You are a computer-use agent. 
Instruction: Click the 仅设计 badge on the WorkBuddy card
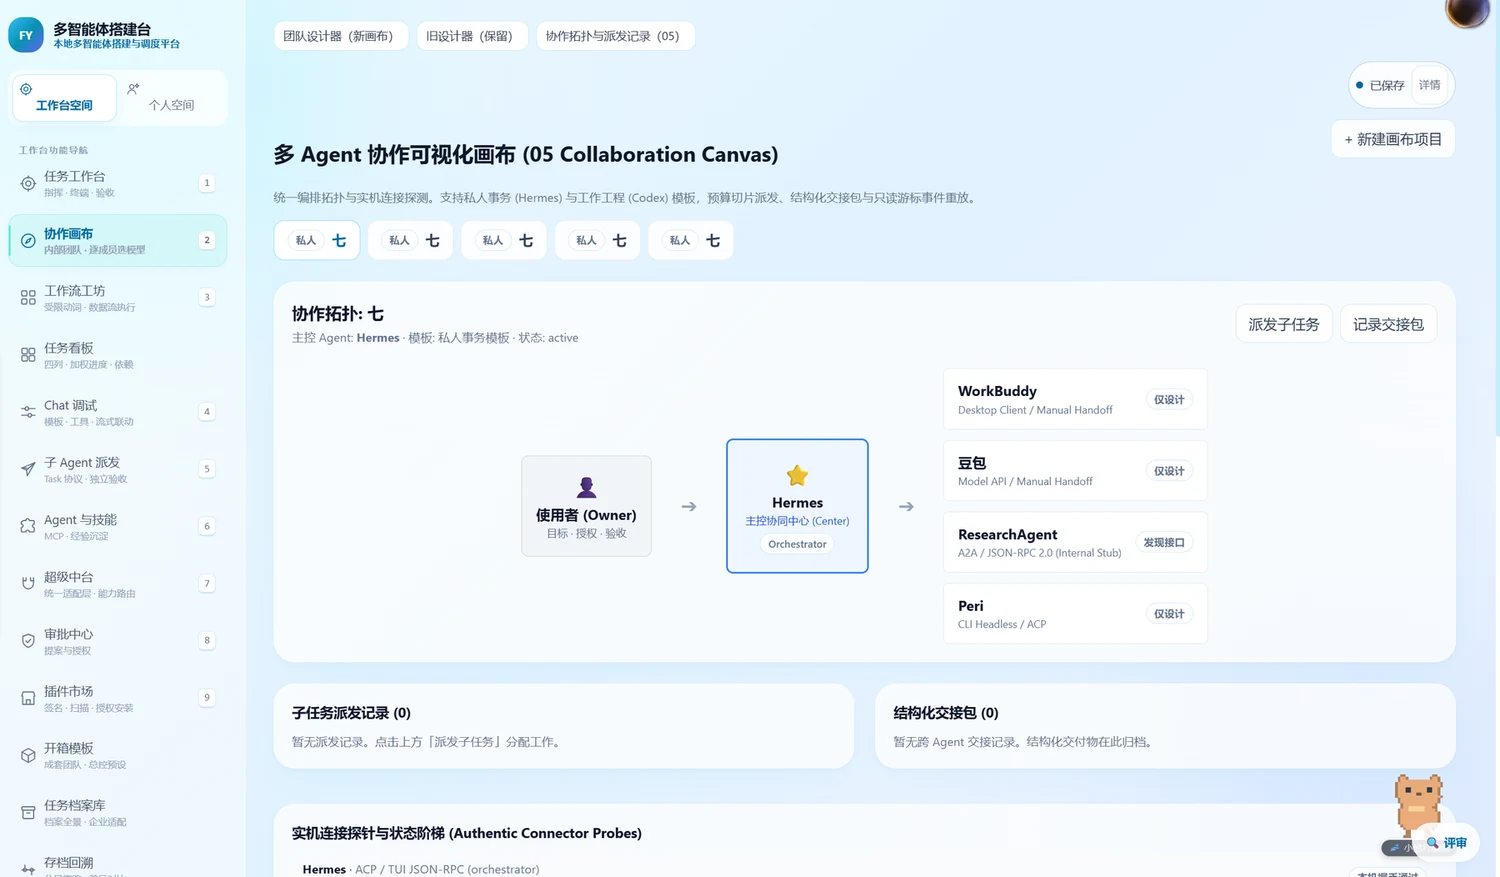[1169, 400]
